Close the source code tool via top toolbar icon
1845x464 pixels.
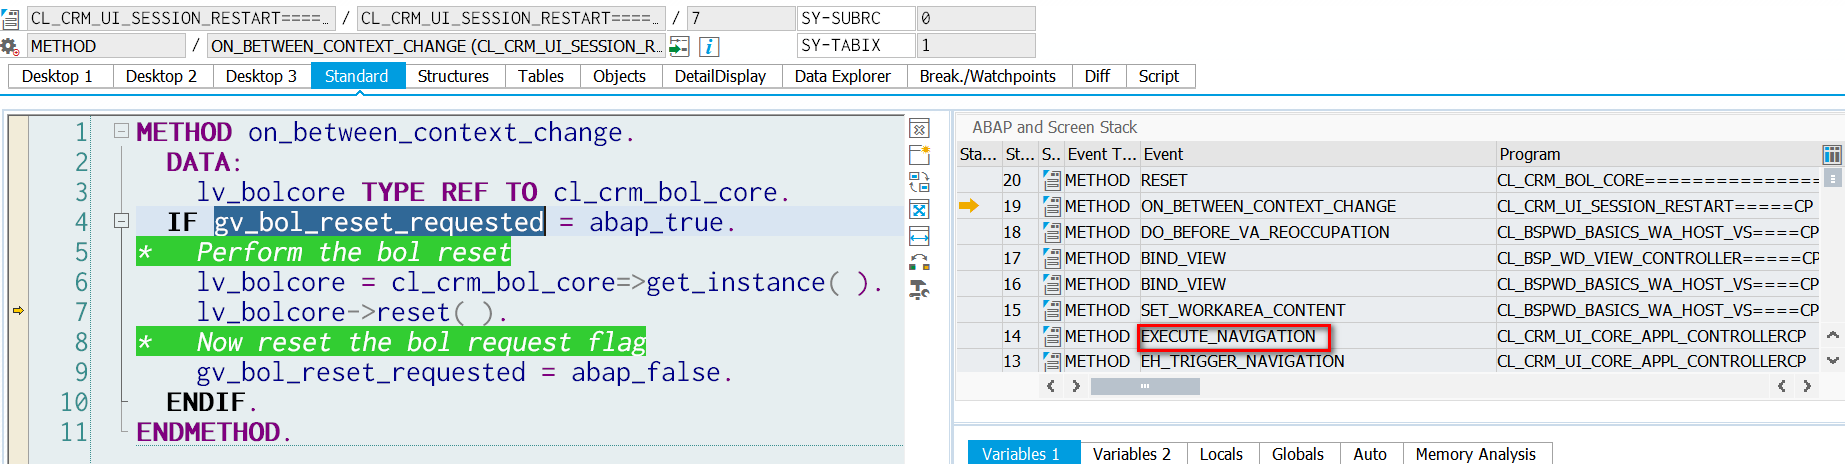coord(919,128)
